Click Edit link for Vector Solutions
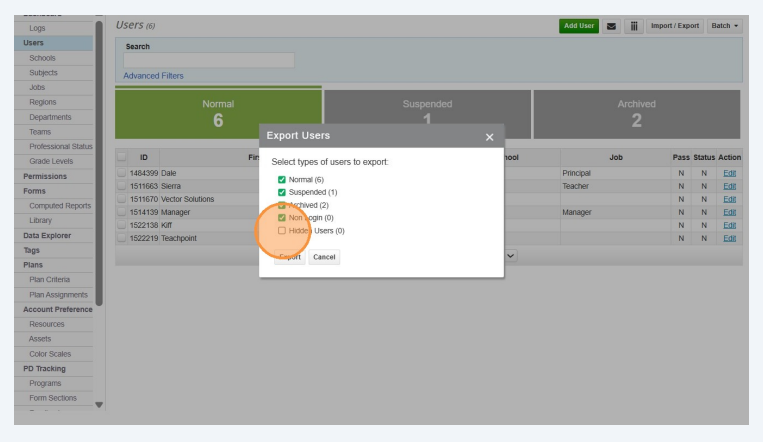Viewport: 763px width, 442px height. pyautogui.click(x=729, y=200)
